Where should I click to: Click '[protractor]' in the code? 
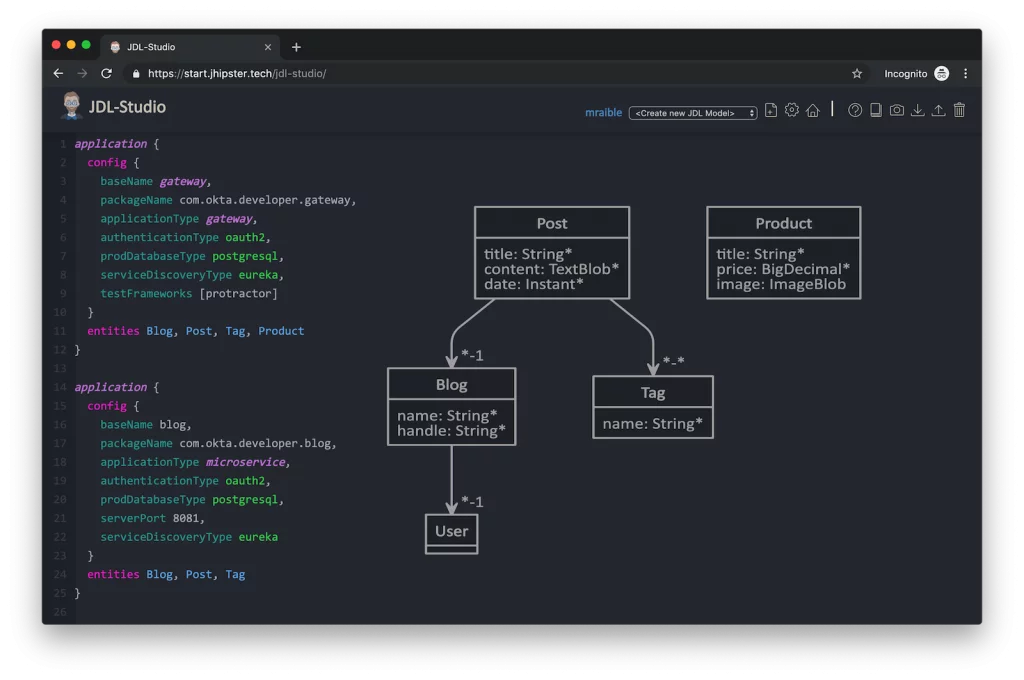pos(238,294)
